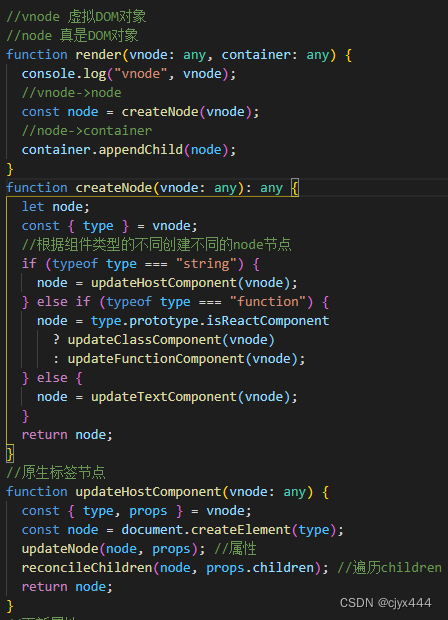Viewport: 448px width, 620px height.
Task: Click the "let node;" line
Action: point(56,206)
